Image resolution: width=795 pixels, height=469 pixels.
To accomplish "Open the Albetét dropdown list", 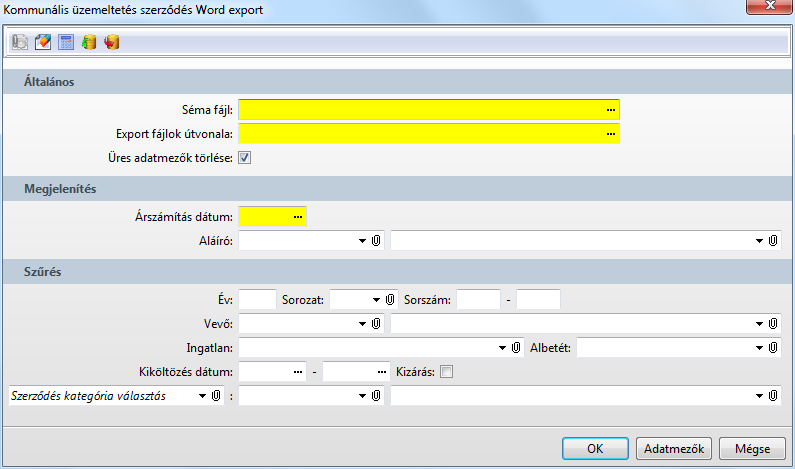I will pos(759,348).
